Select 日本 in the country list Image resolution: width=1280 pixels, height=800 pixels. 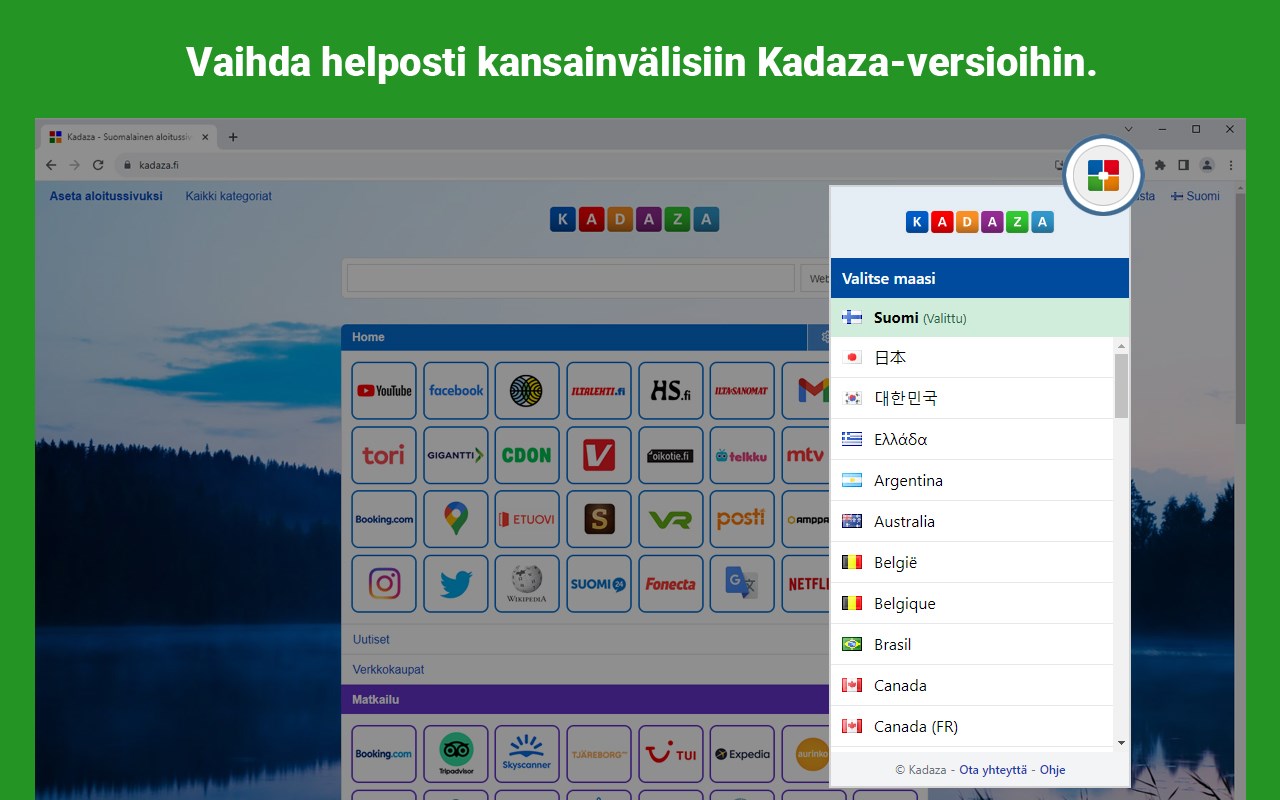pos(972,357)
